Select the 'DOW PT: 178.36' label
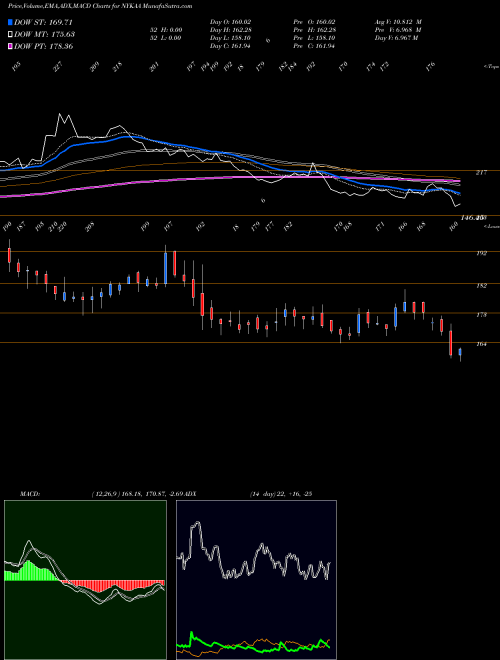500x660 pixels. [44, 46]
